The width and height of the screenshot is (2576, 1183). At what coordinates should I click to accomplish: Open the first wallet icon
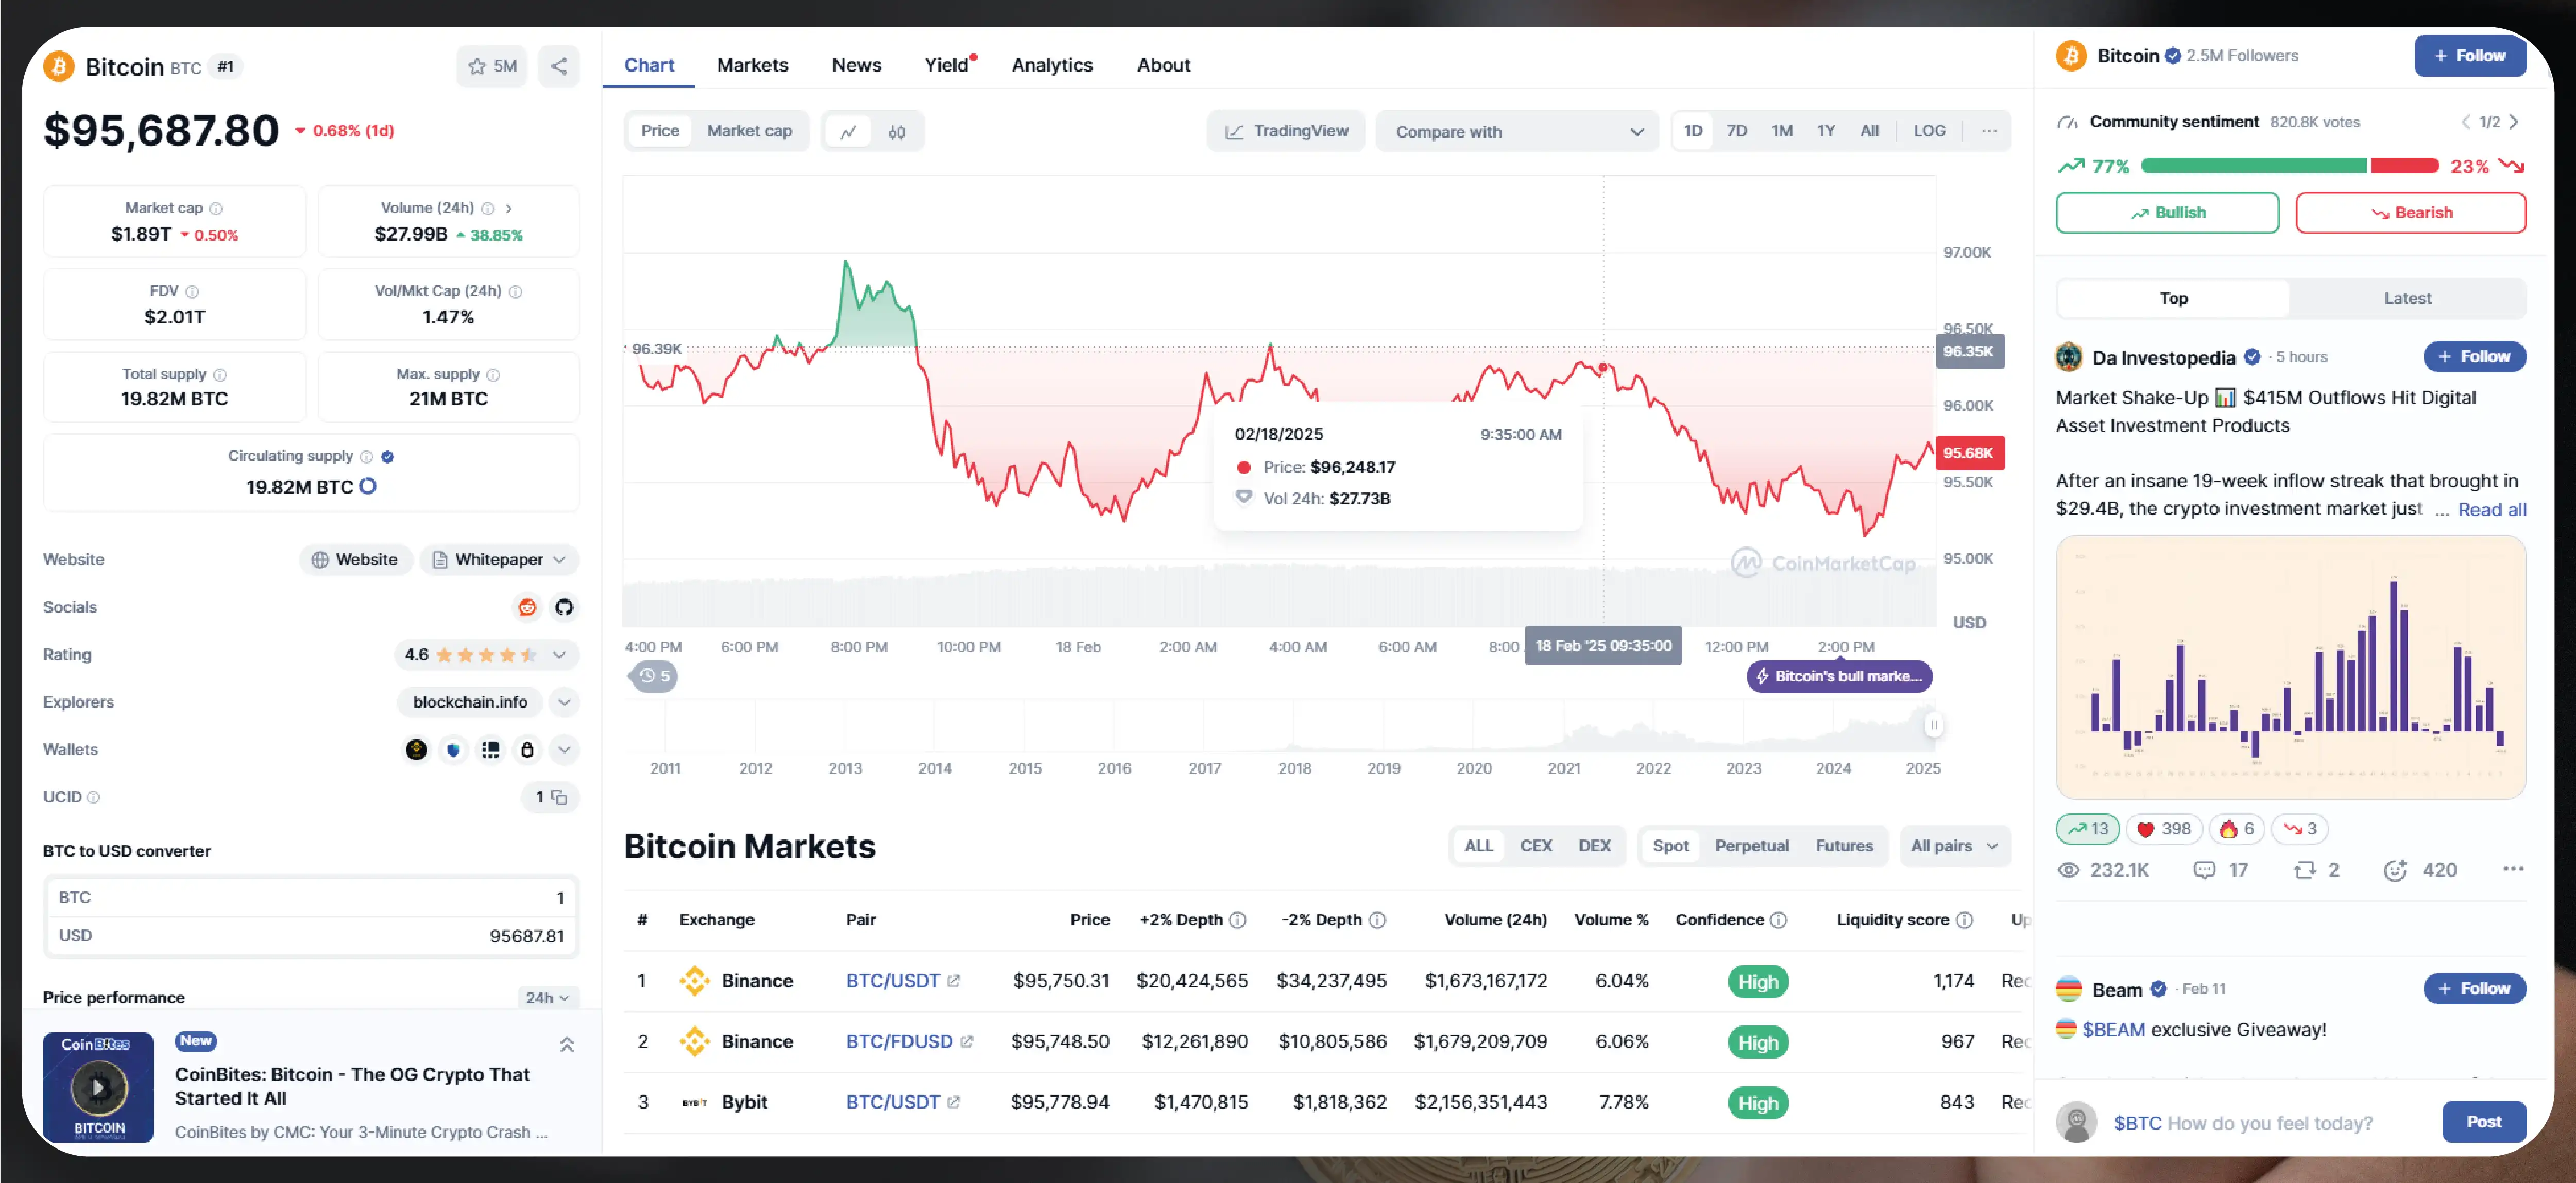[417, 749]
